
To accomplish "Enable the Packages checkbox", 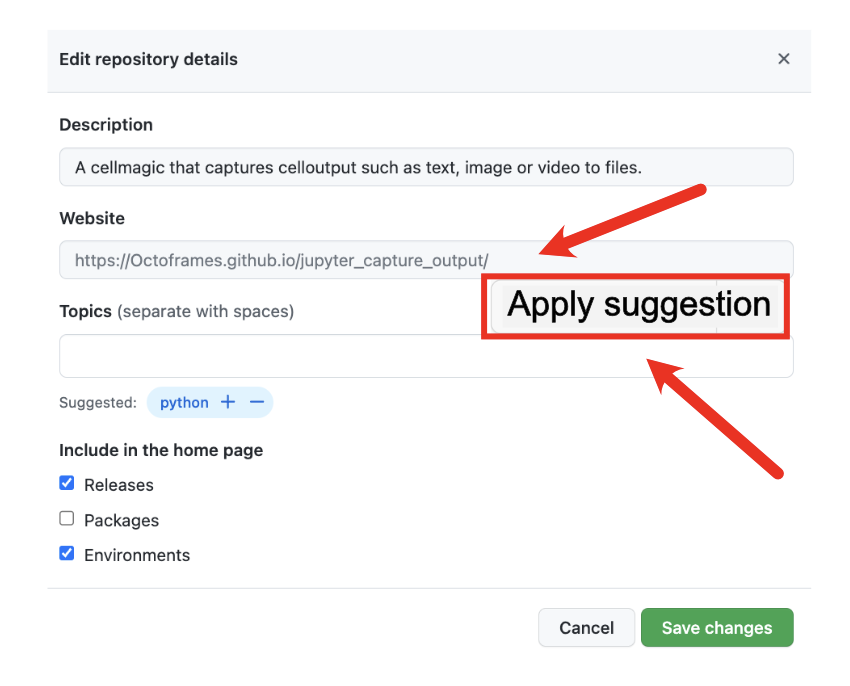I will 66,518.
